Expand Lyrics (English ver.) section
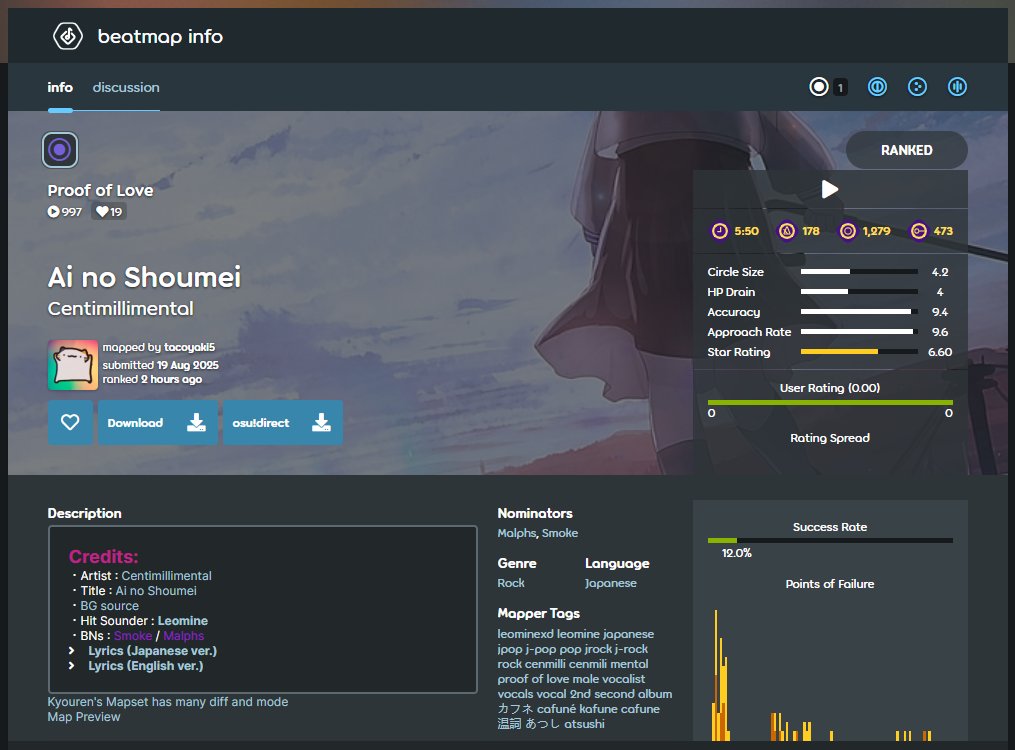The image size is (1015, 750). (x=146, y=666)
